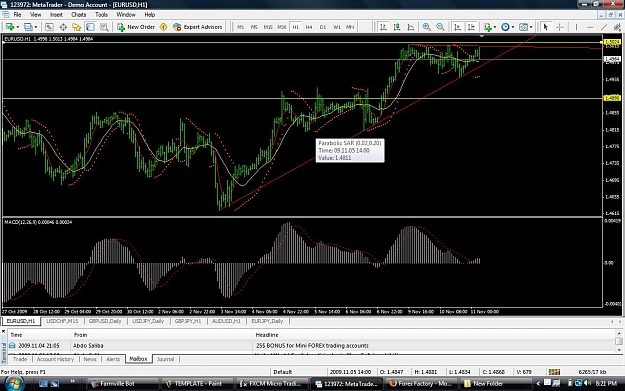Open the Insert menu
The width and height of the screenshot is (625, 391).
click(56, 15)
